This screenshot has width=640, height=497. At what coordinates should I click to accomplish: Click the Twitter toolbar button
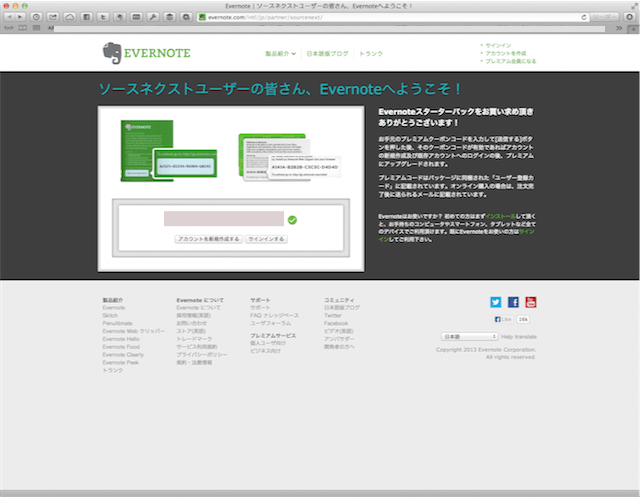pyautogui.click(x=103, y=17)
